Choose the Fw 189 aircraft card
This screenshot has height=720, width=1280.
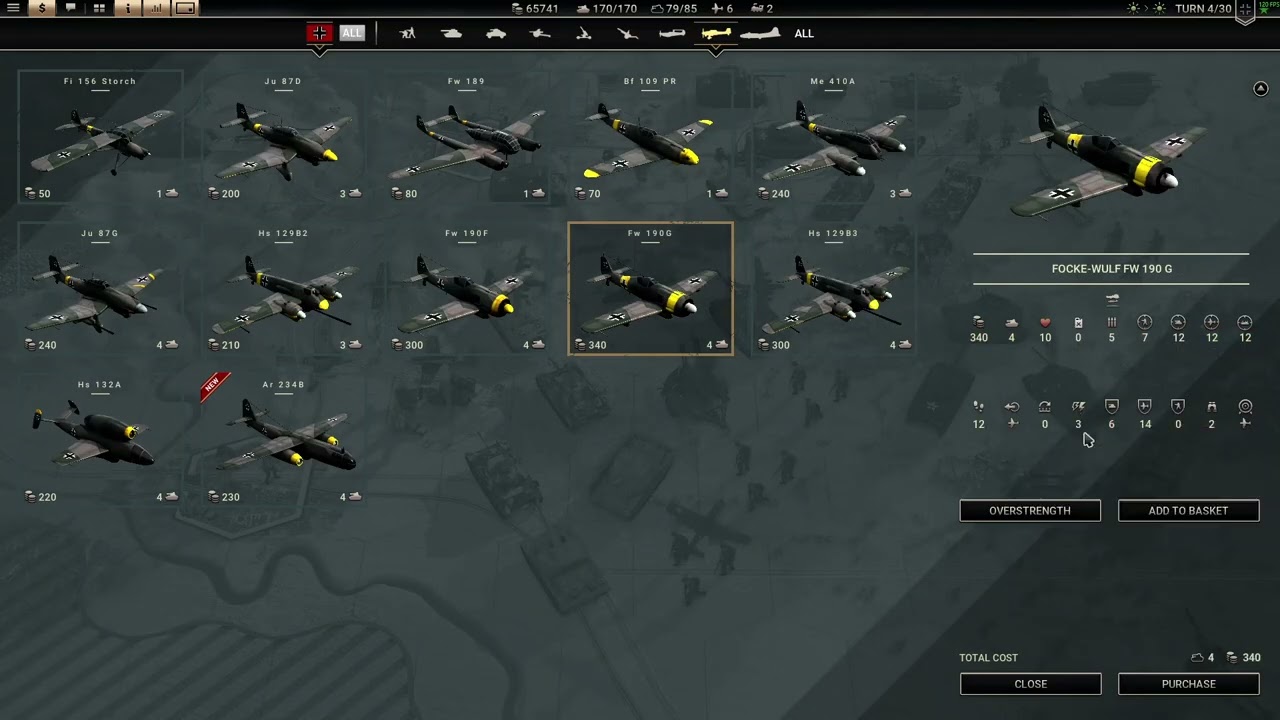pyautogui.click(x=467, y=136)
